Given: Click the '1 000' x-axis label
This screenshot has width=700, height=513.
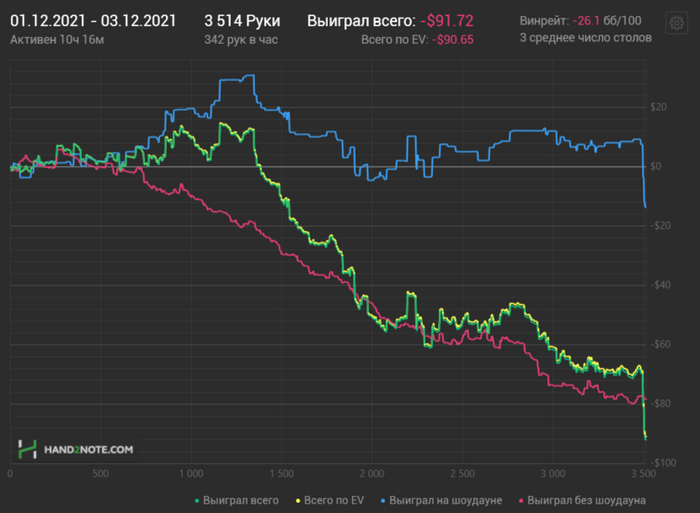Looking at the screenshot, I should [191, 474].
